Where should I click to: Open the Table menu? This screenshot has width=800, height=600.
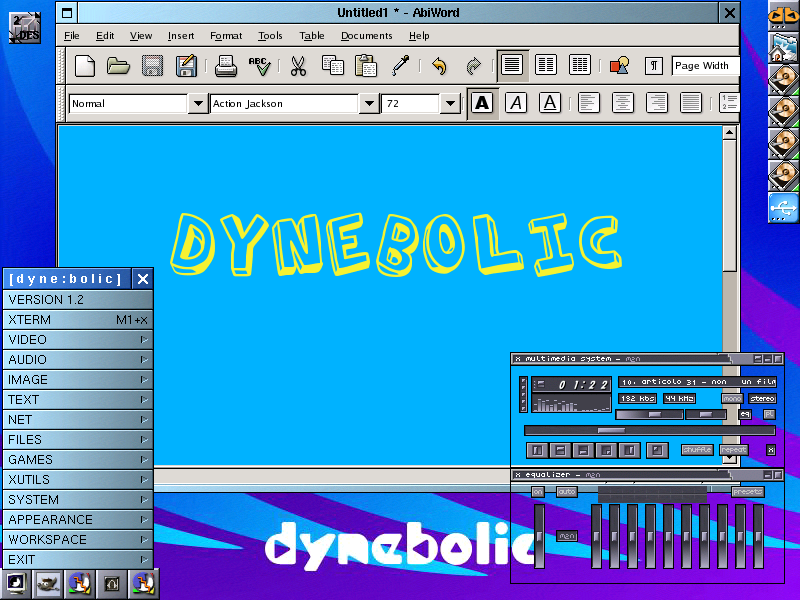click(x=312, y=36)
